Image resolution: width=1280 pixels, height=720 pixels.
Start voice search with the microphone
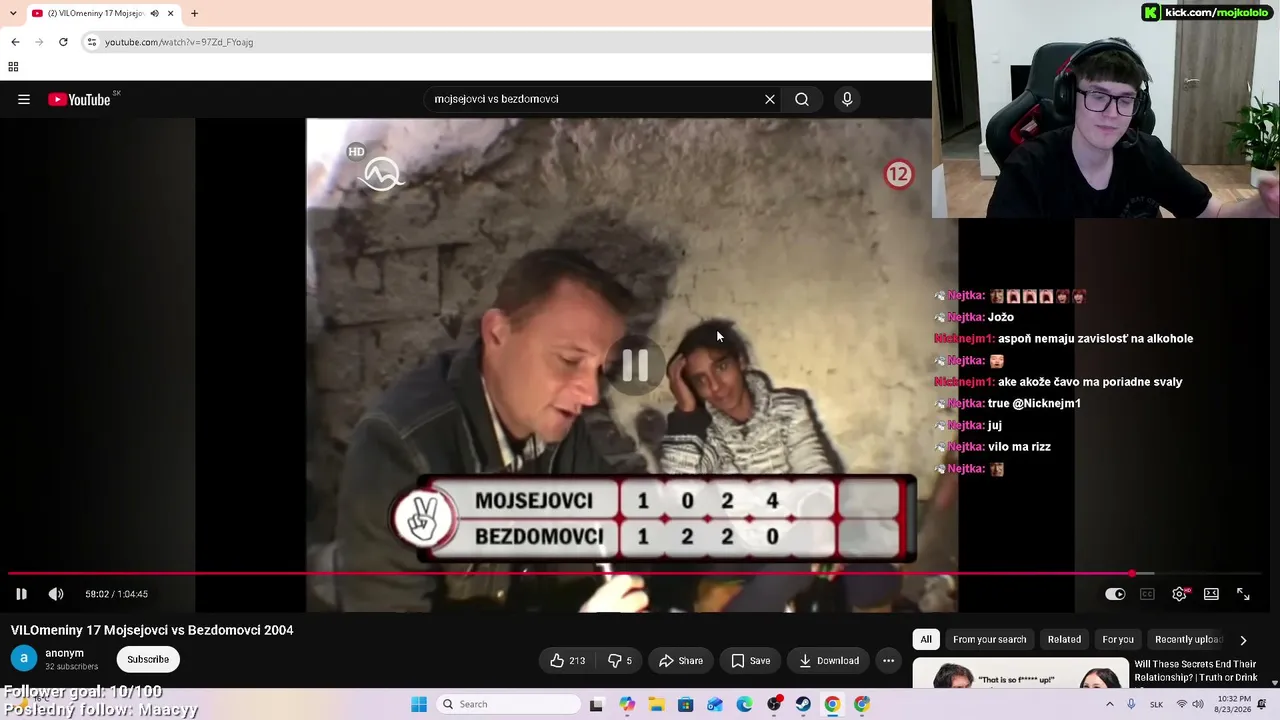tap(847, 99)
